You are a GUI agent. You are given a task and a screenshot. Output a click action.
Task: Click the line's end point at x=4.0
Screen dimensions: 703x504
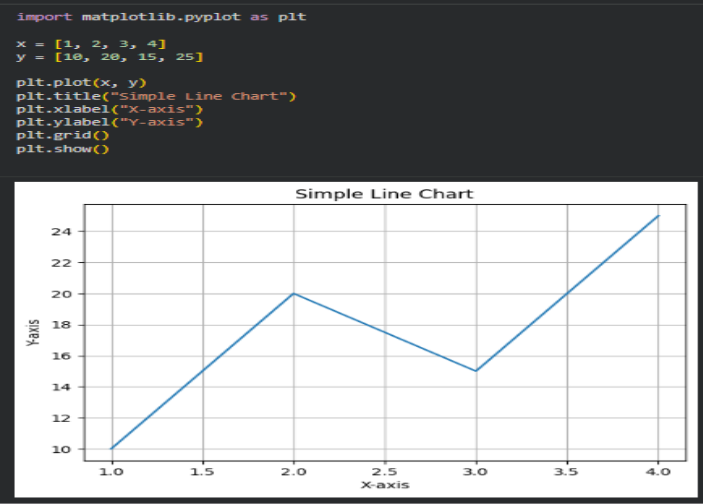657,216
